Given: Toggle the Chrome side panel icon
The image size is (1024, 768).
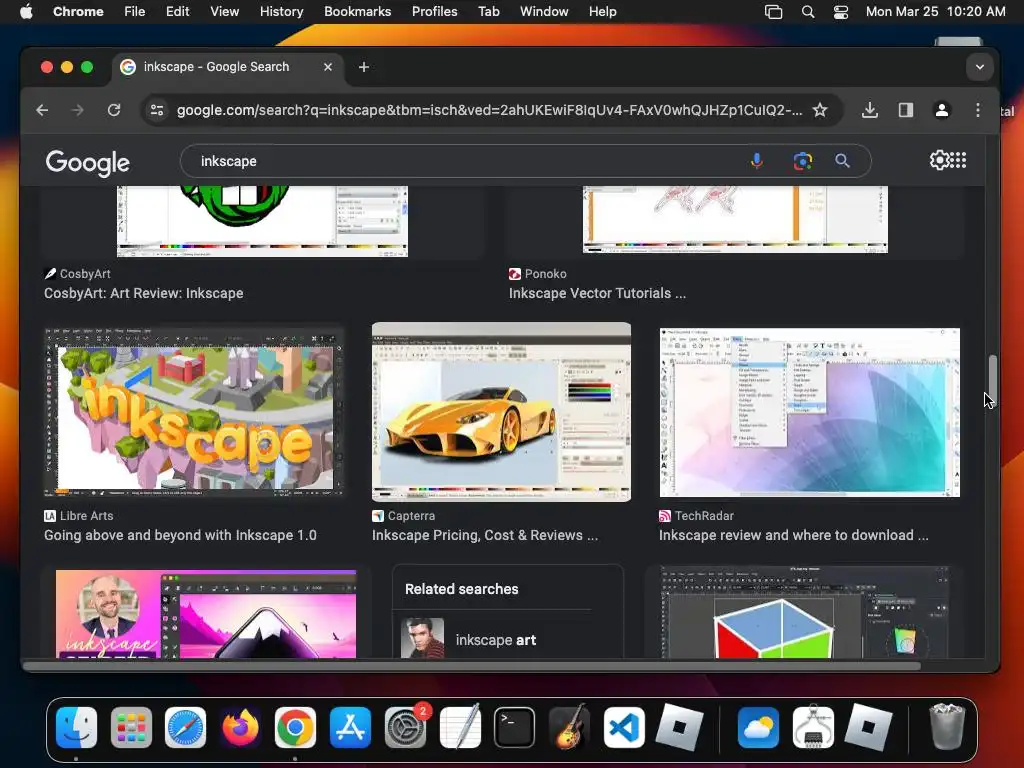Looking at the screenshot, I should [905, 110].
